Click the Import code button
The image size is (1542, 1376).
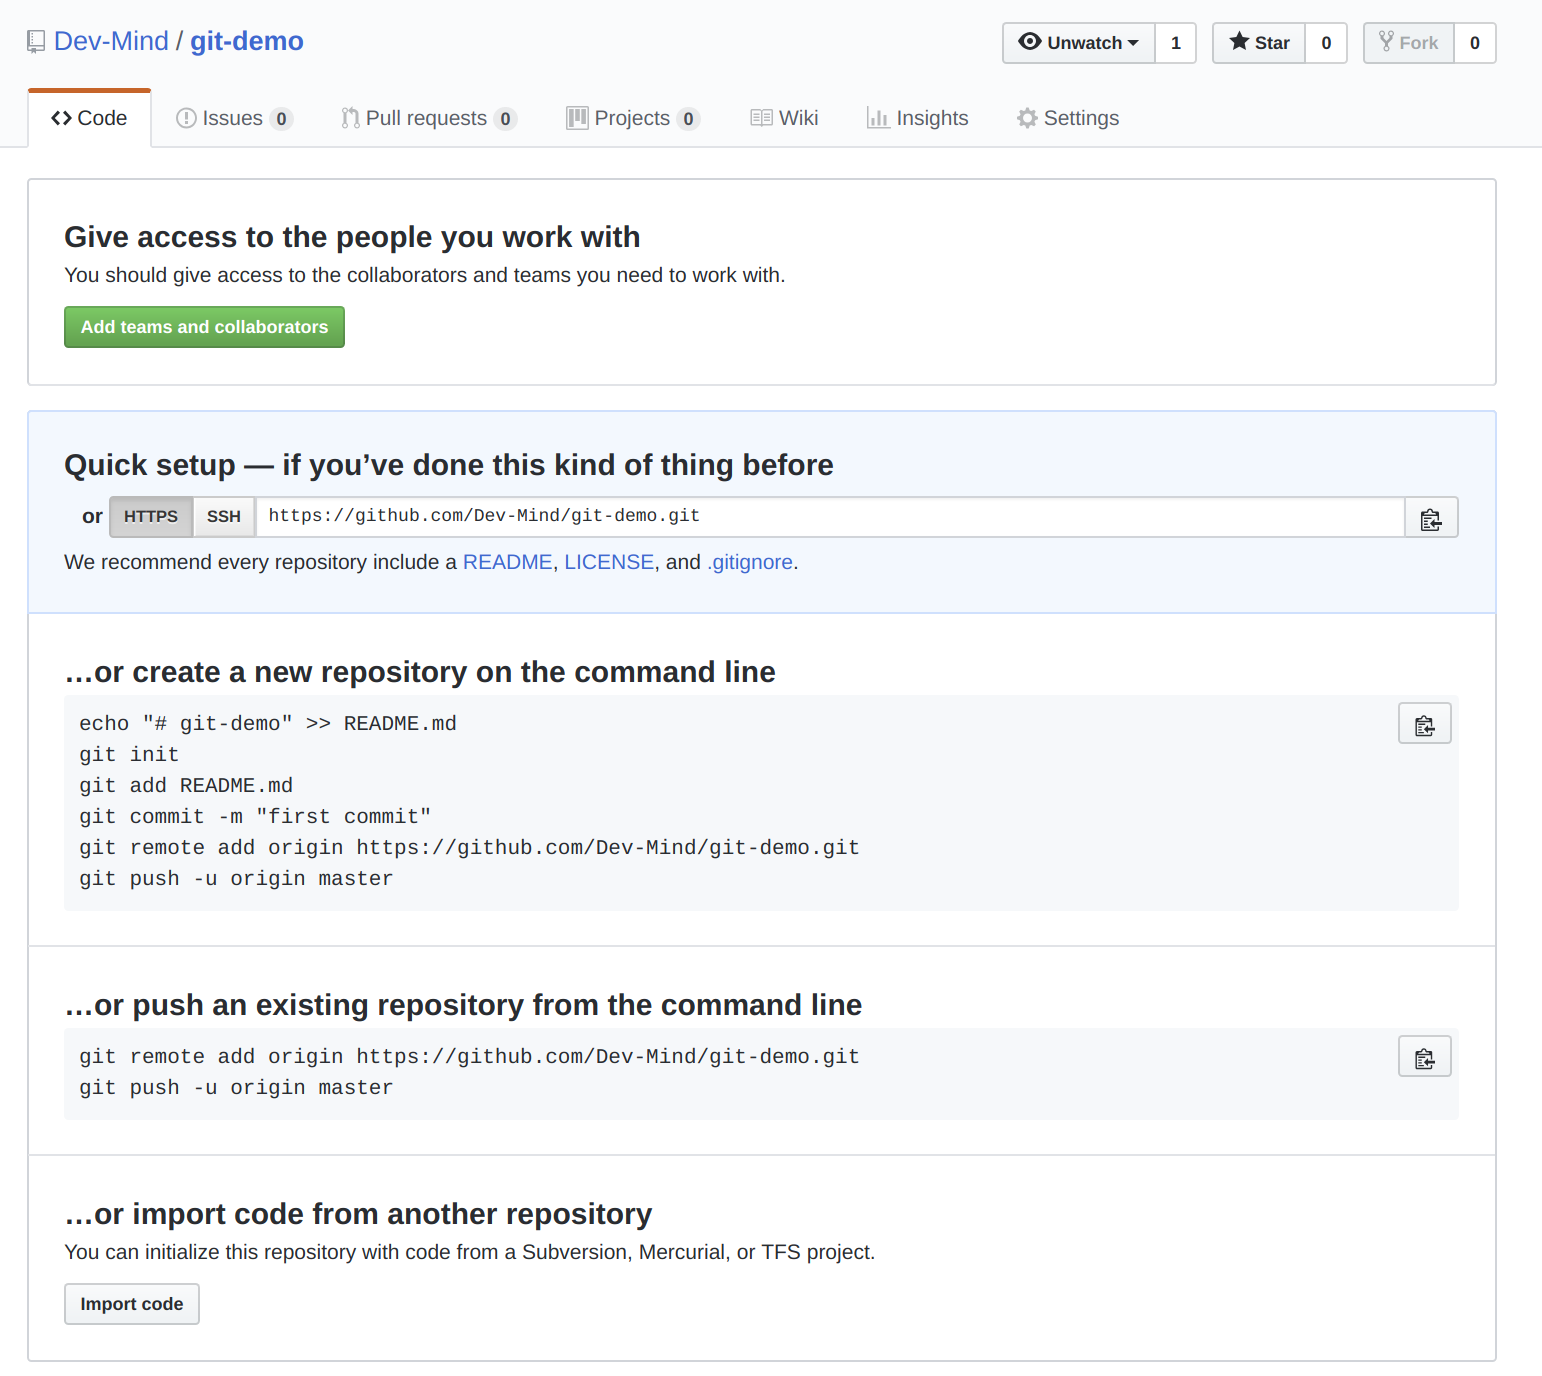(x=132, y=1304)
